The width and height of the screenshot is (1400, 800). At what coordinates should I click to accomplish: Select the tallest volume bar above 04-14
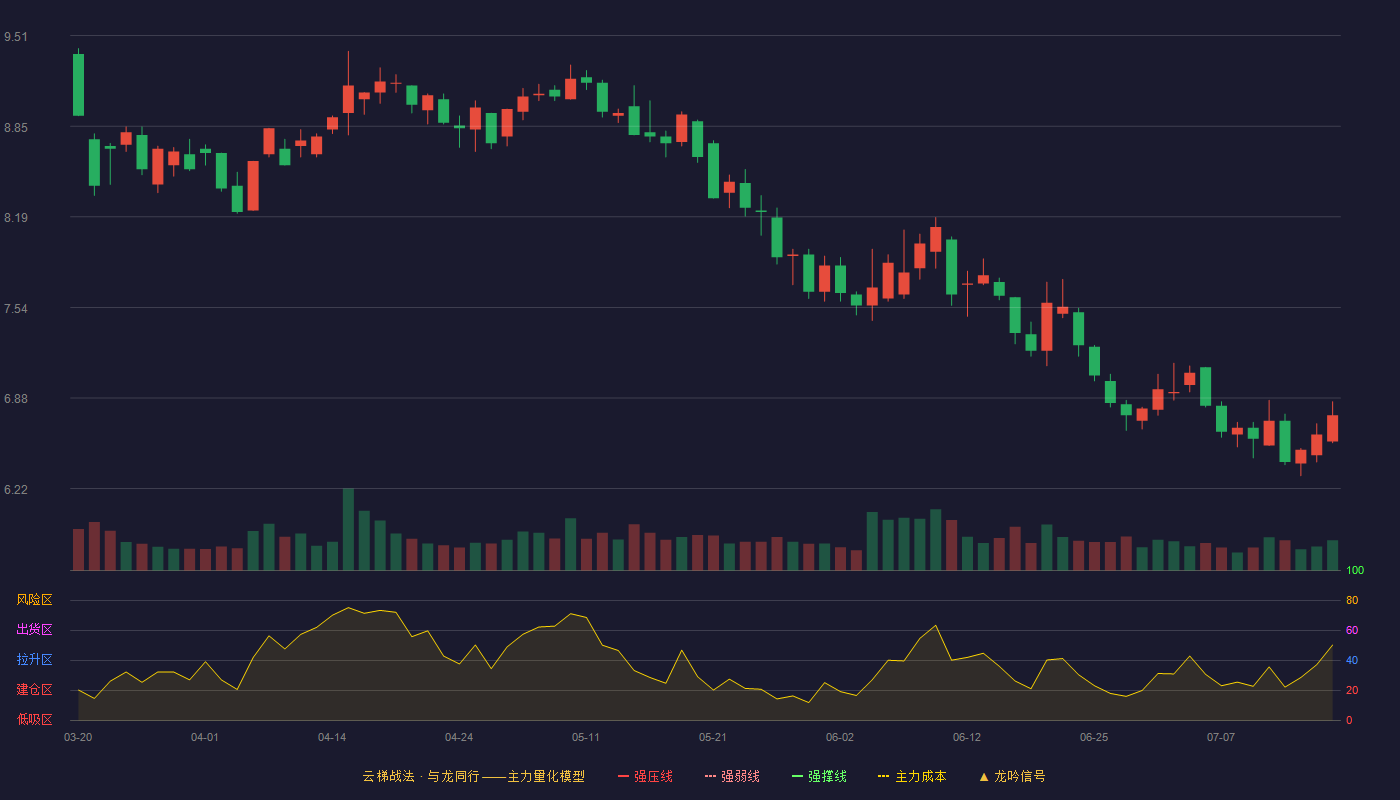348,529
